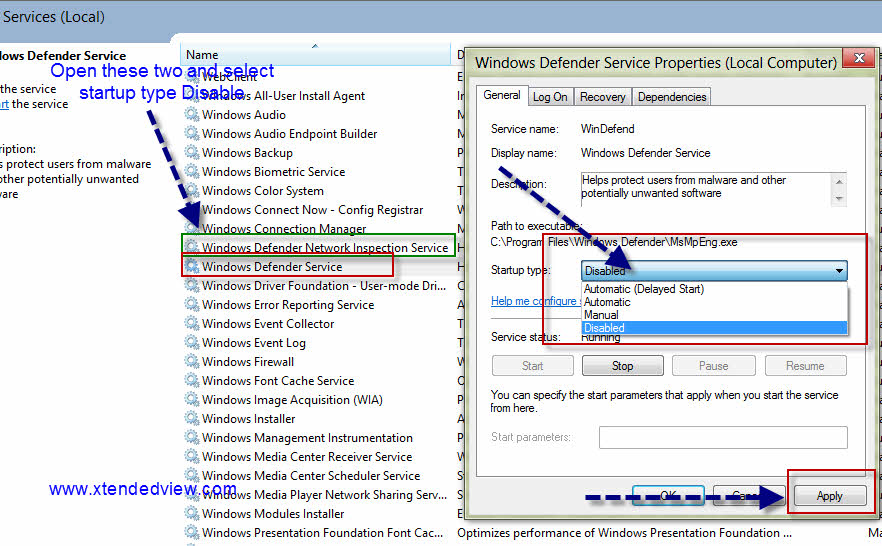Select Windows Defender Network Inspection Service row

[318, 247]
